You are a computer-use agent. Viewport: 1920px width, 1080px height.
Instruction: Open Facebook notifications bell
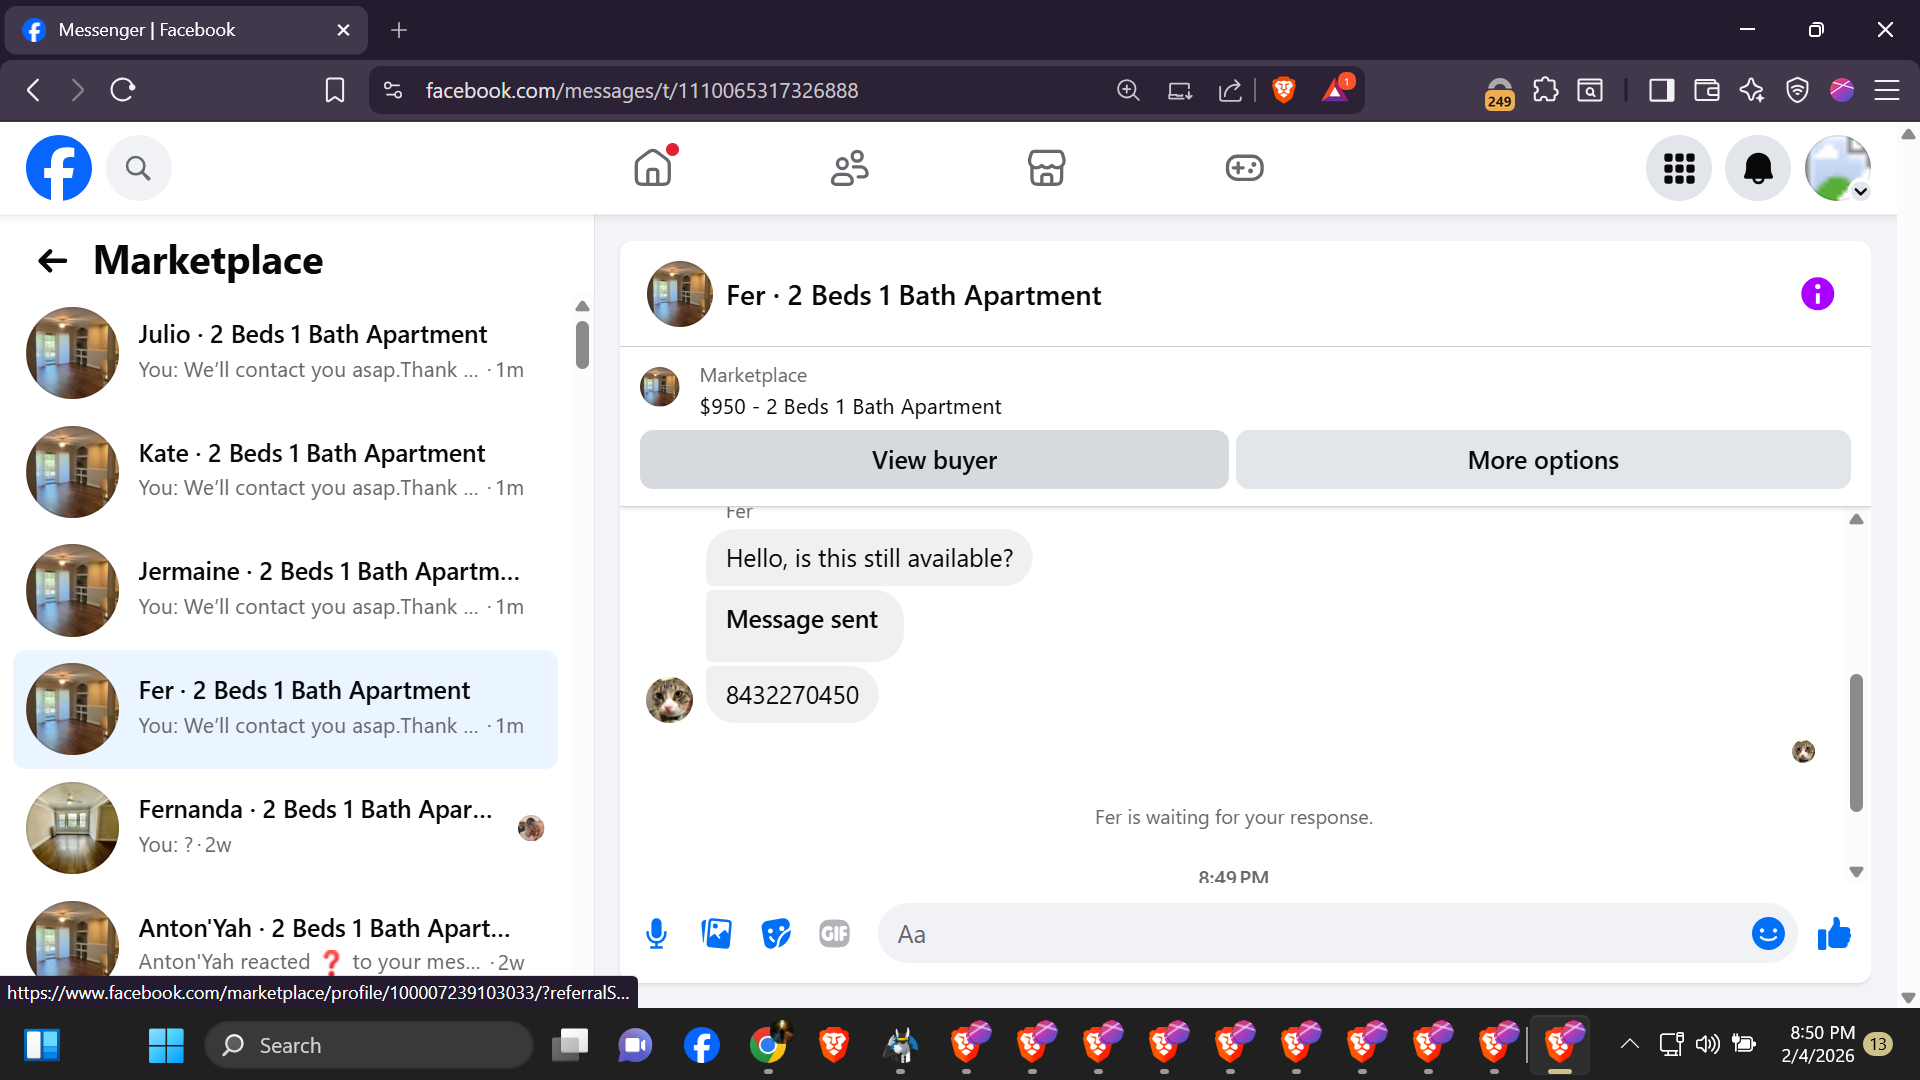pyautogui.click(x=1757, y=168)
